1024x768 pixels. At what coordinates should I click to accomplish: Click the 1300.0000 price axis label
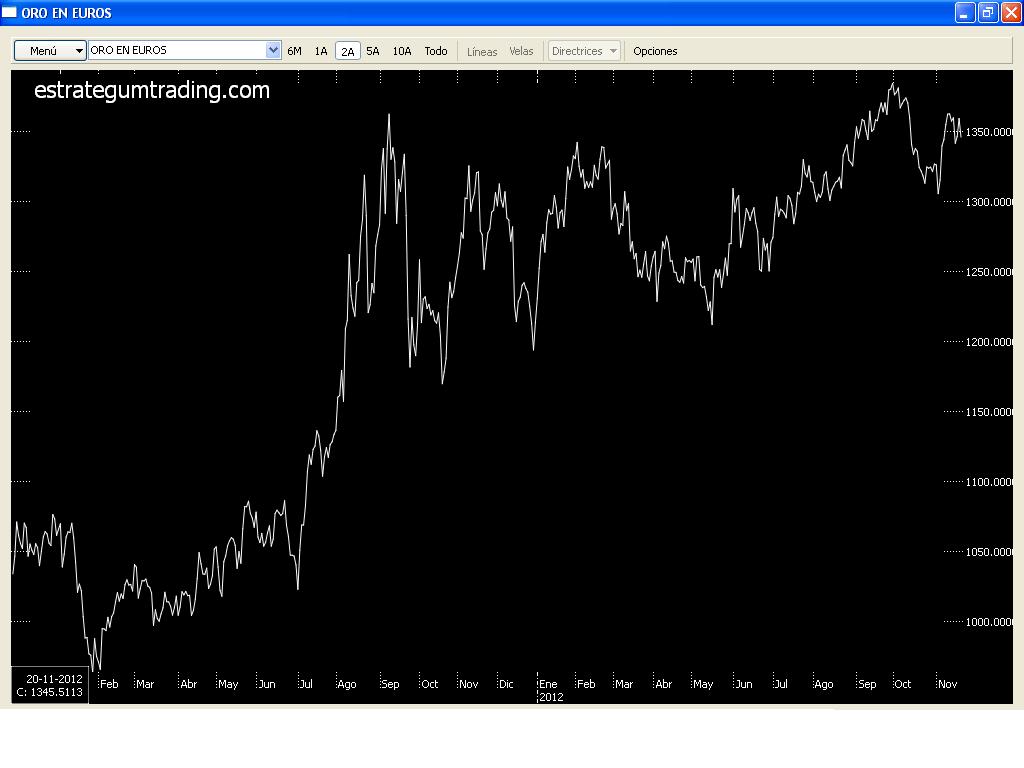pos(989,202)
